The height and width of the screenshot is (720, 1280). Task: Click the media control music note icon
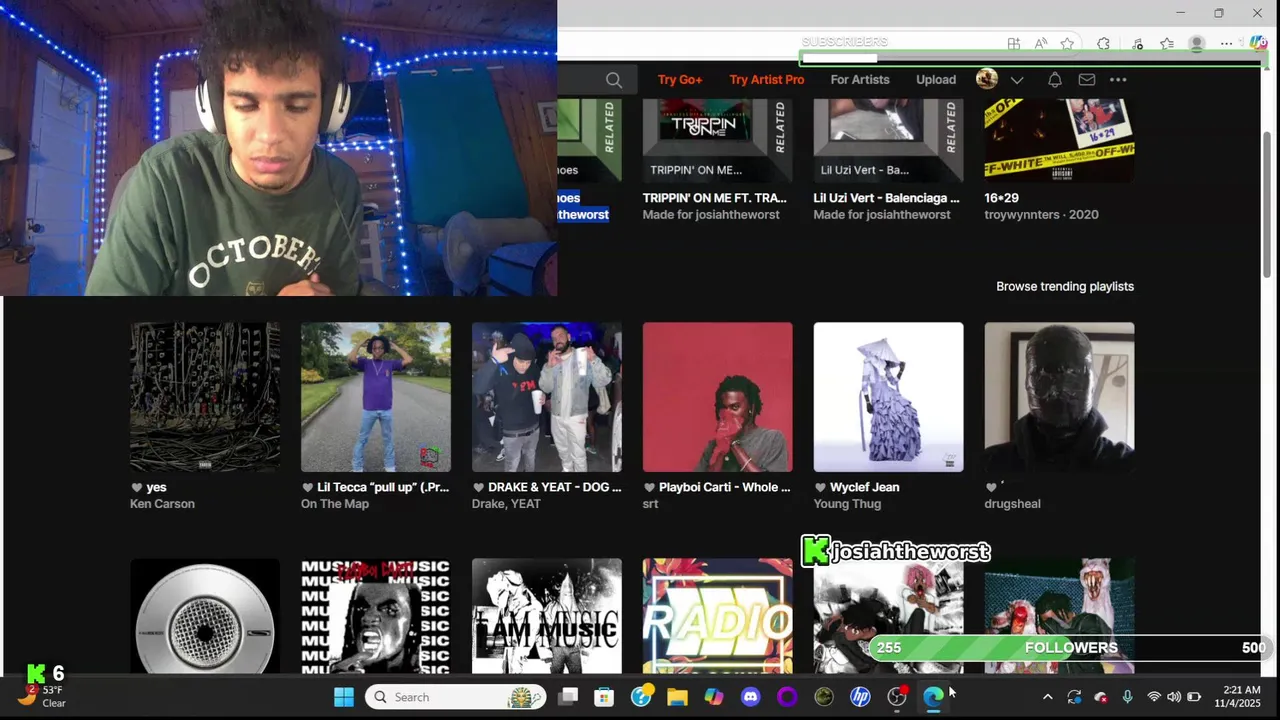(x=1138, y=43)
